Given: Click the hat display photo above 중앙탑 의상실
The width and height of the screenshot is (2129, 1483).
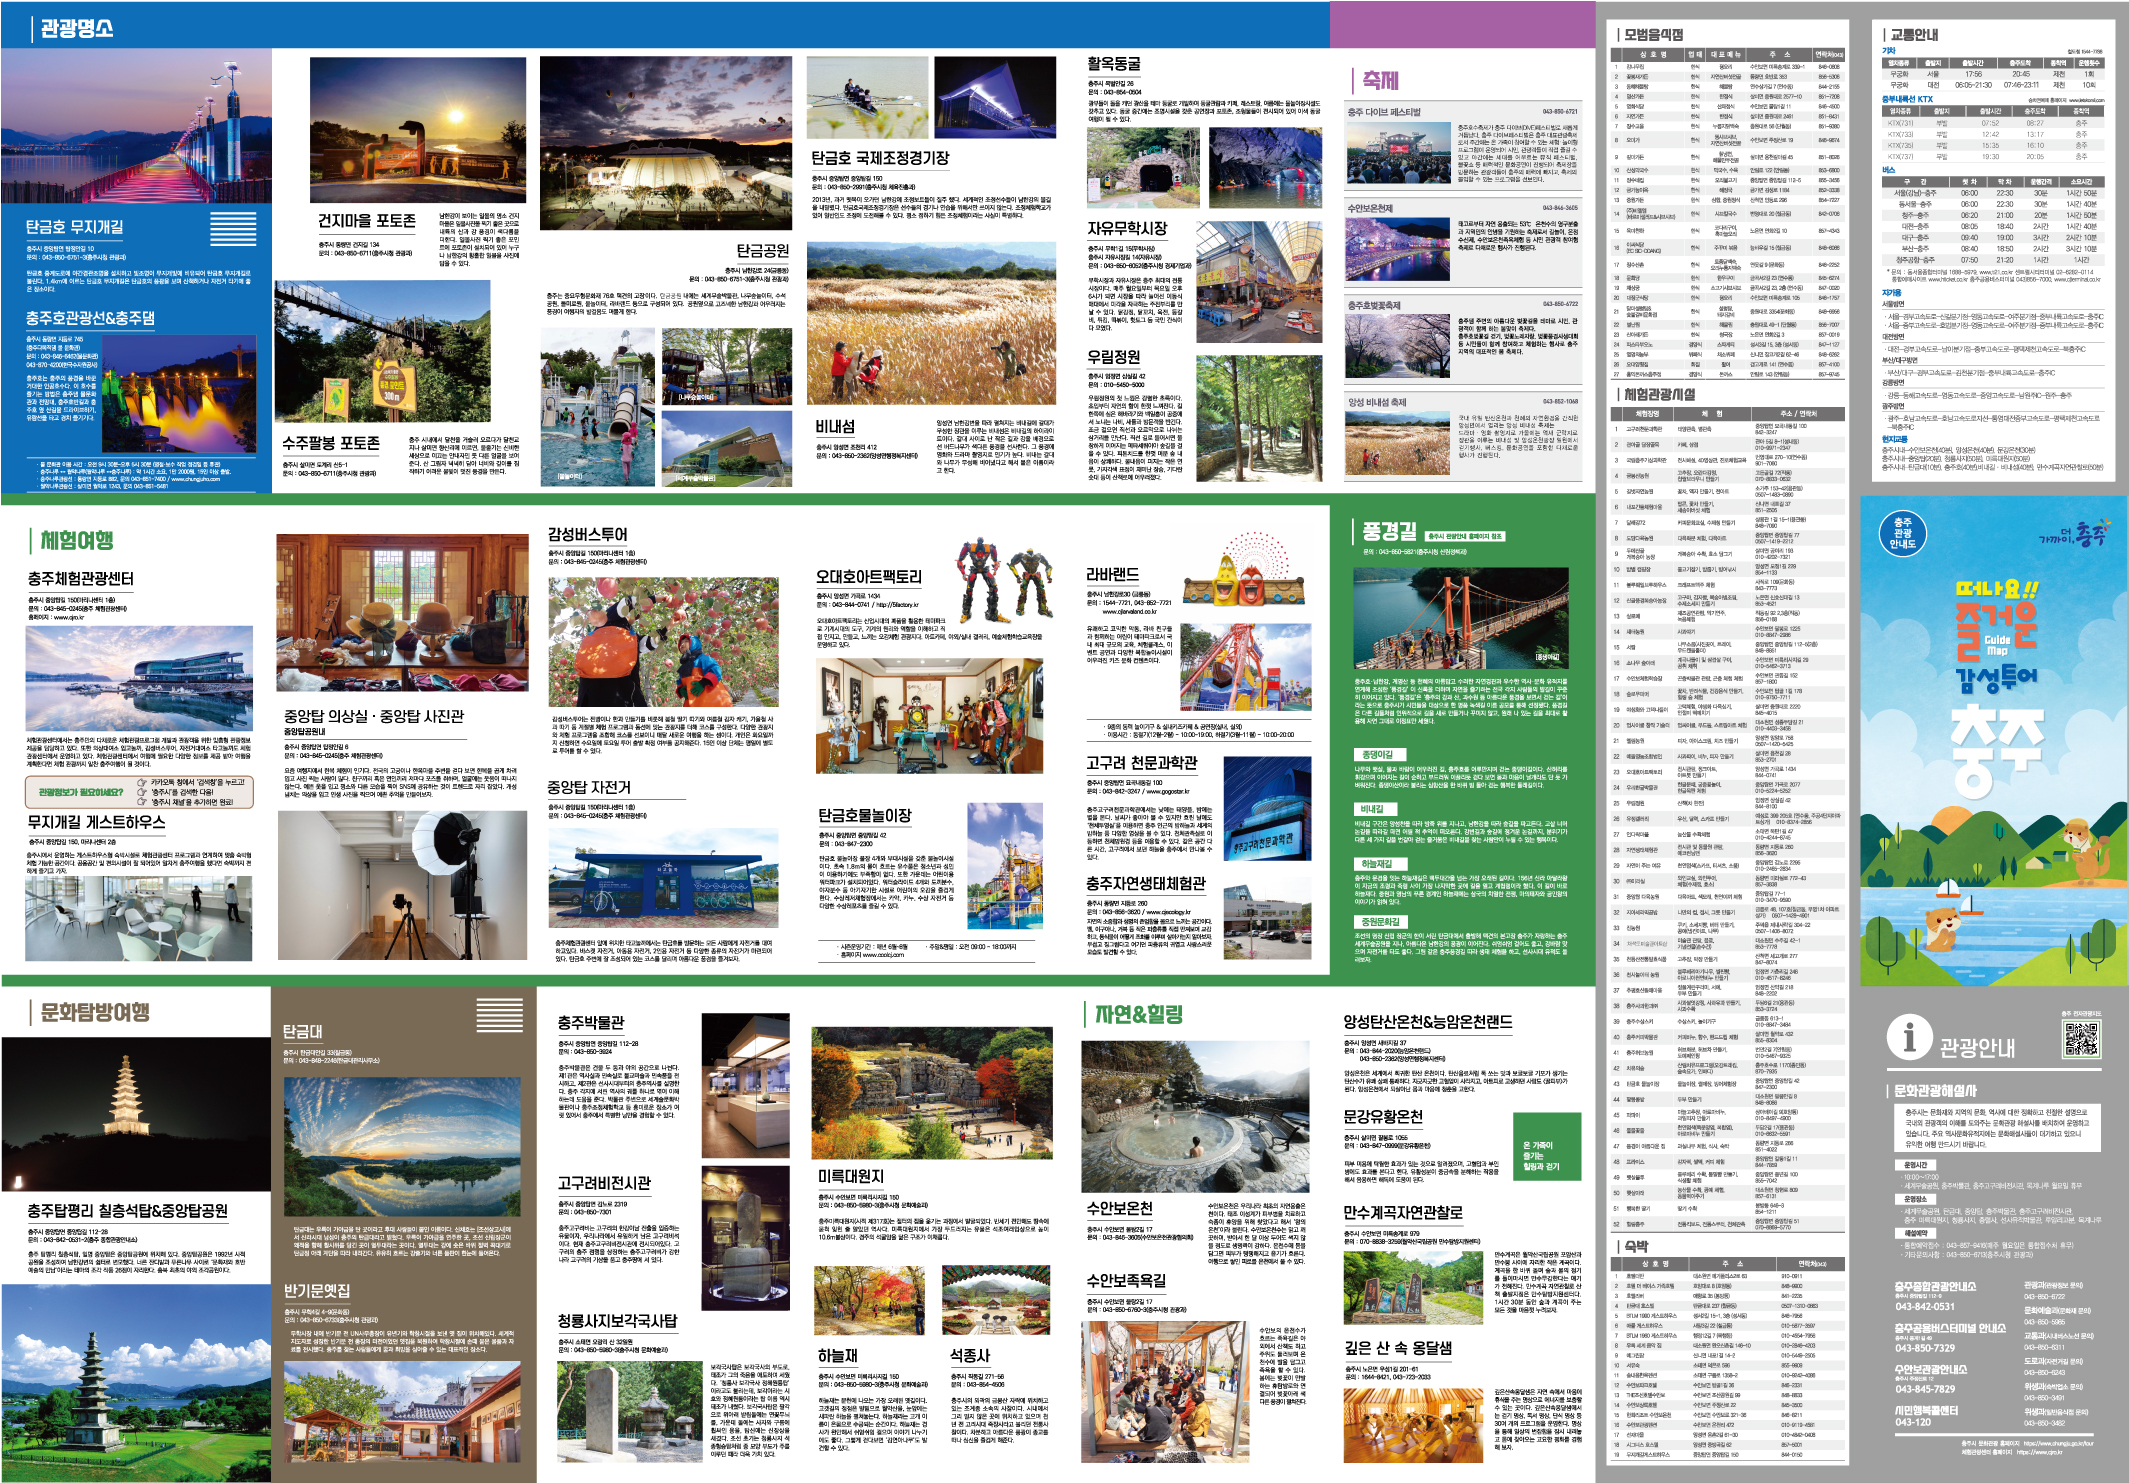Looking at the screenshot, I should [403, 612].
